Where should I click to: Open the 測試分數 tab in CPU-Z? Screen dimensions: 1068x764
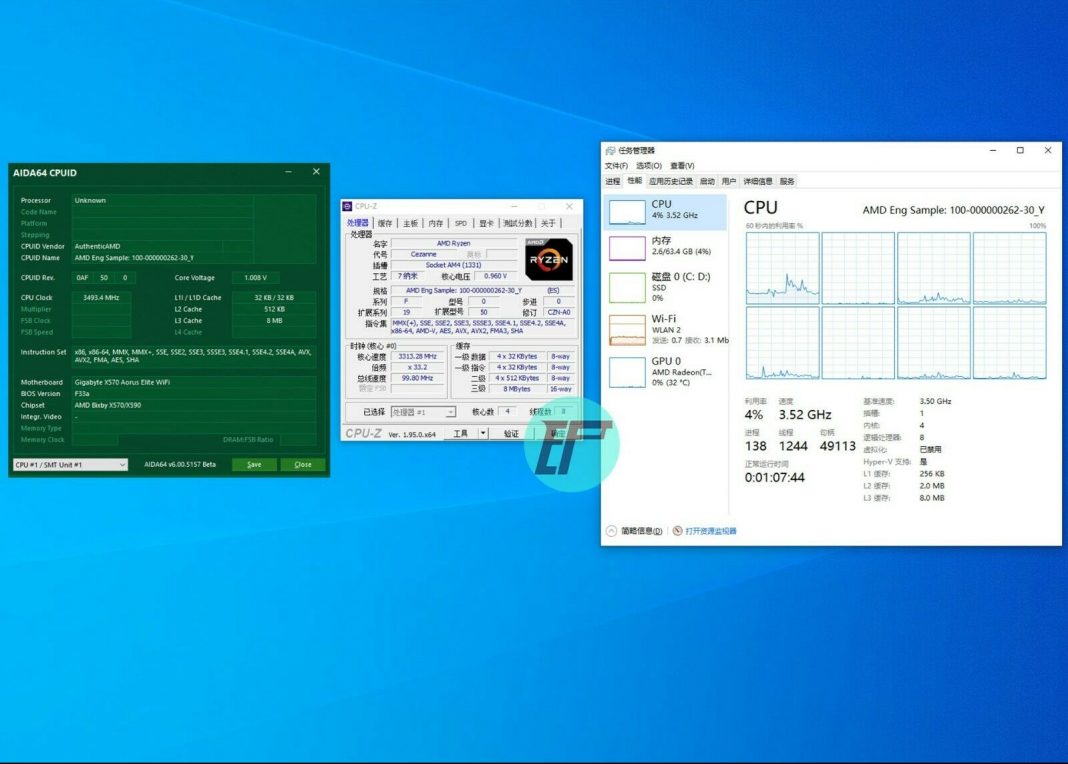pyautogui.click(x=518, y=223)
